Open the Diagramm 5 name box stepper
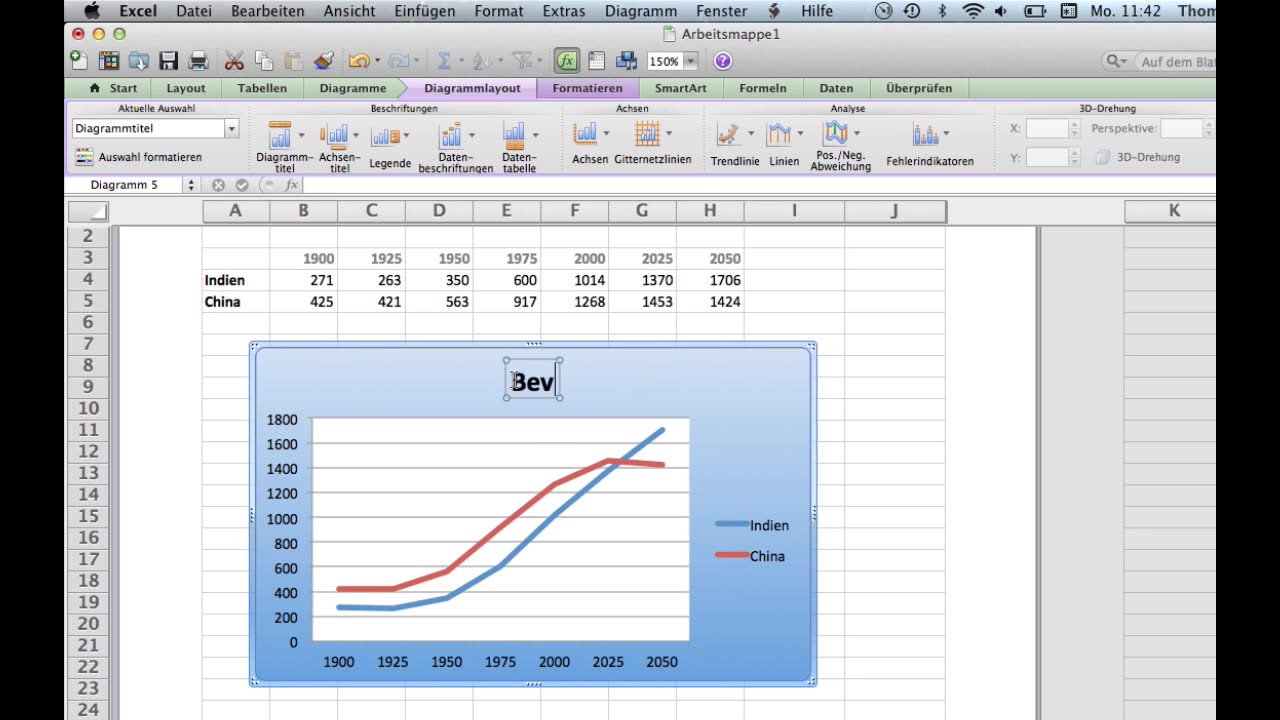This screenshot has width=1280, height=720. (x=191, y=185)
